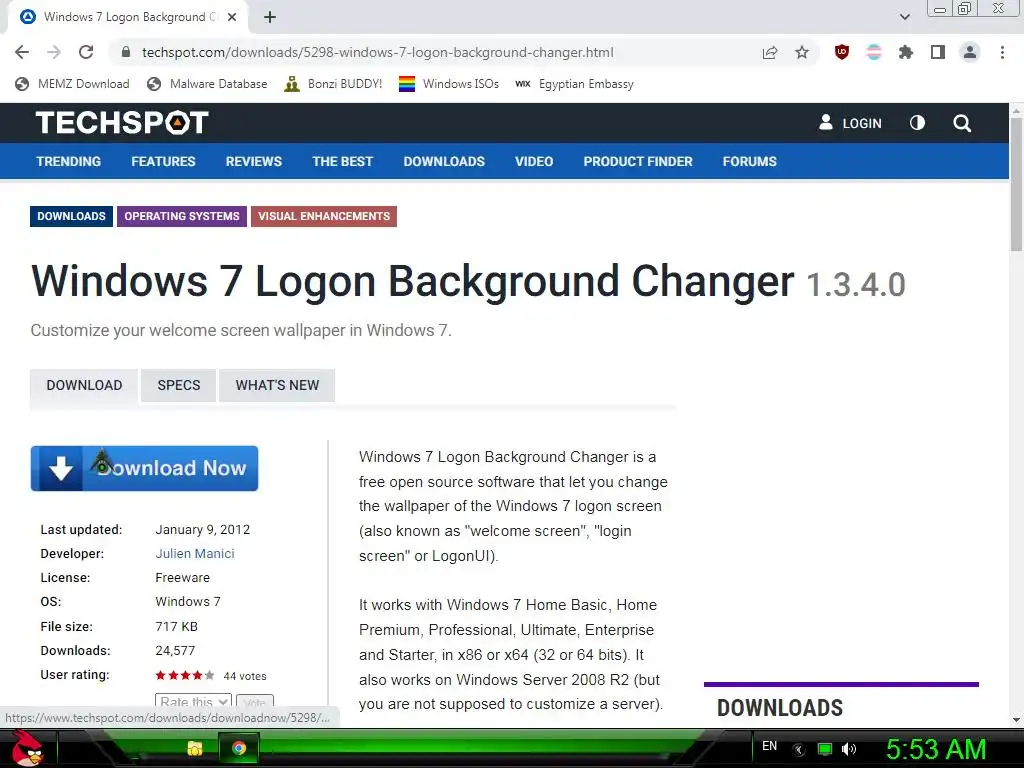Screen dimensions: 1024x768
Task: Open the PRODUCT FINDER nav item
Action: click(x=638, y=161)
